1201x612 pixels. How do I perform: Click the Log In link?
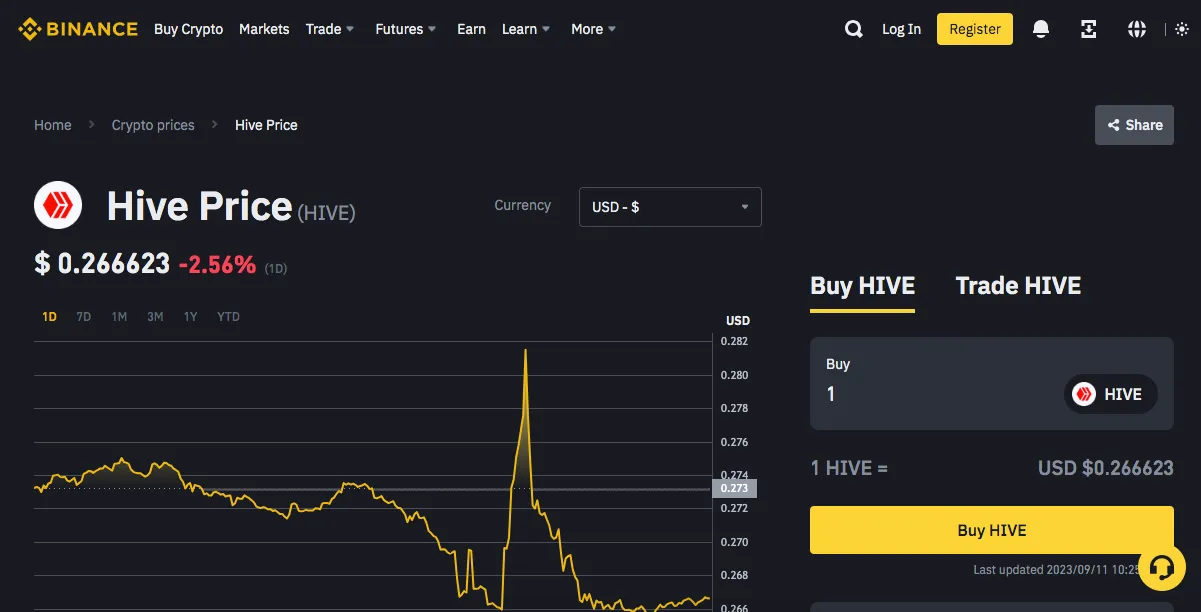tap(901, 29)
